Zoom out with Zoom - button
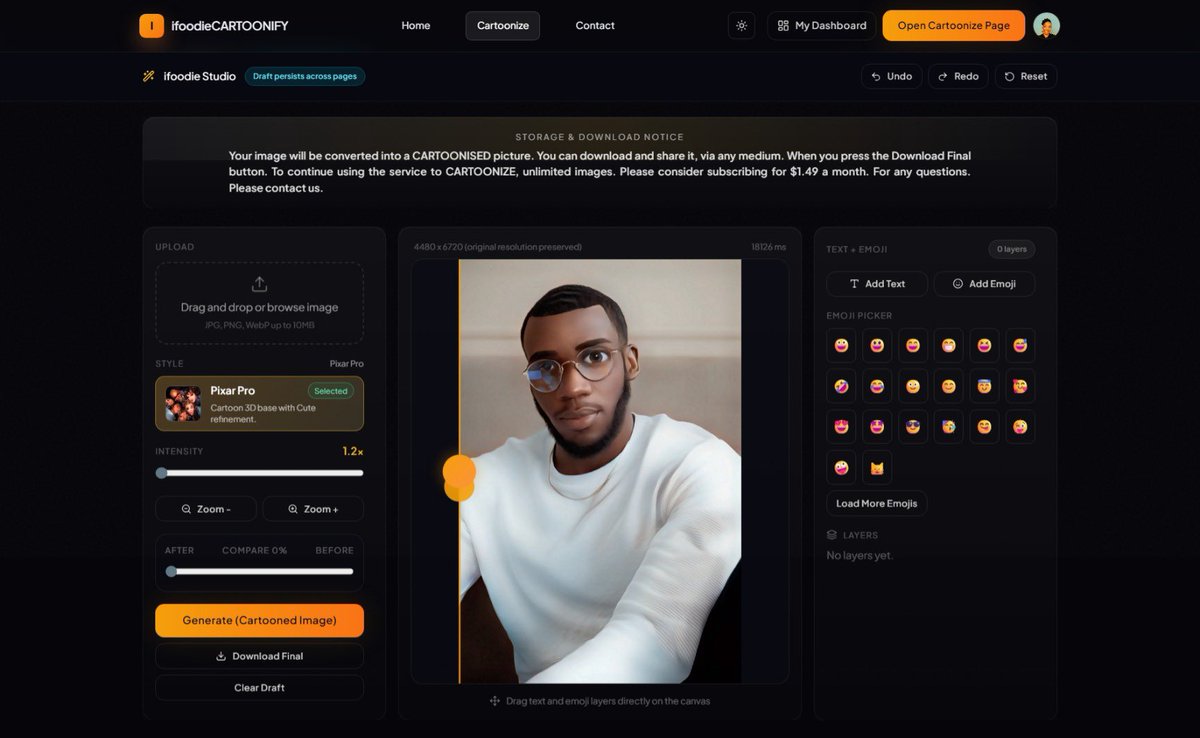This screenshot has height=738, width=1200. pyautogui.click(x=206, y=509)
